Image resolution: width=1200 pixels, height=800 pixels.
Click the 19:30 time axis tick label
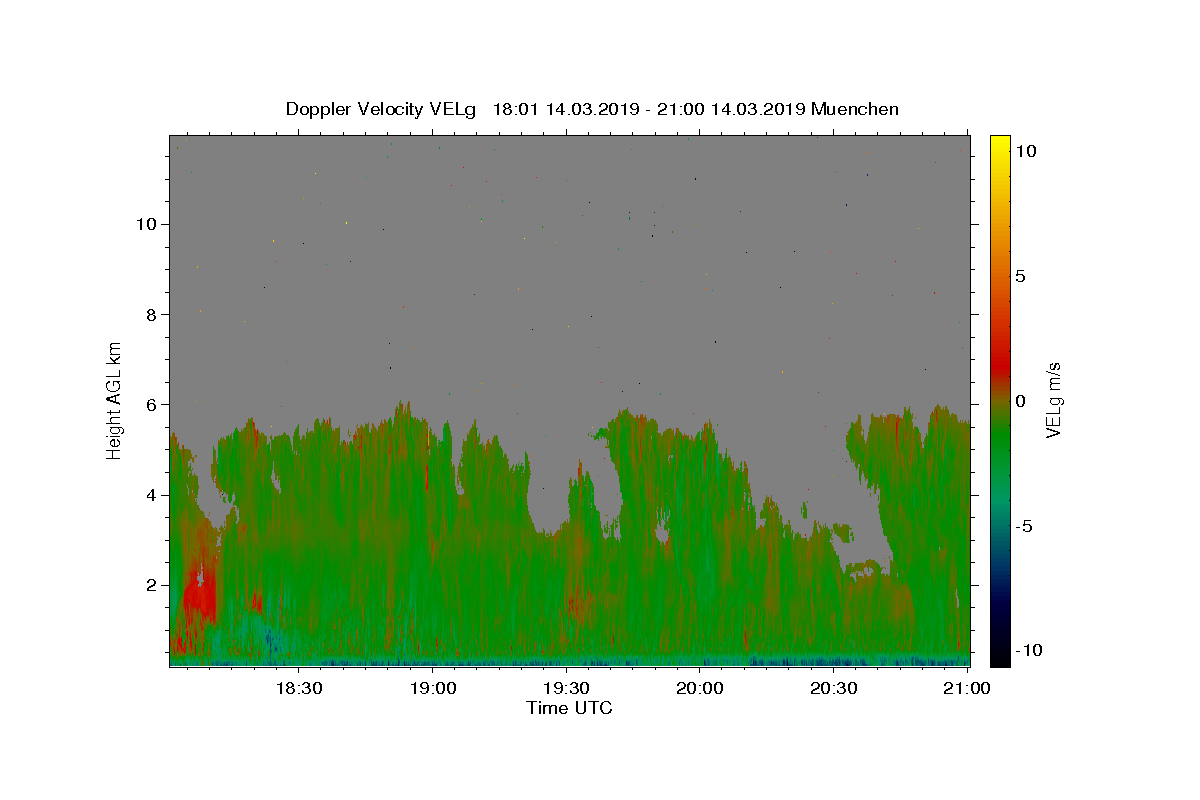coord(567,688)
